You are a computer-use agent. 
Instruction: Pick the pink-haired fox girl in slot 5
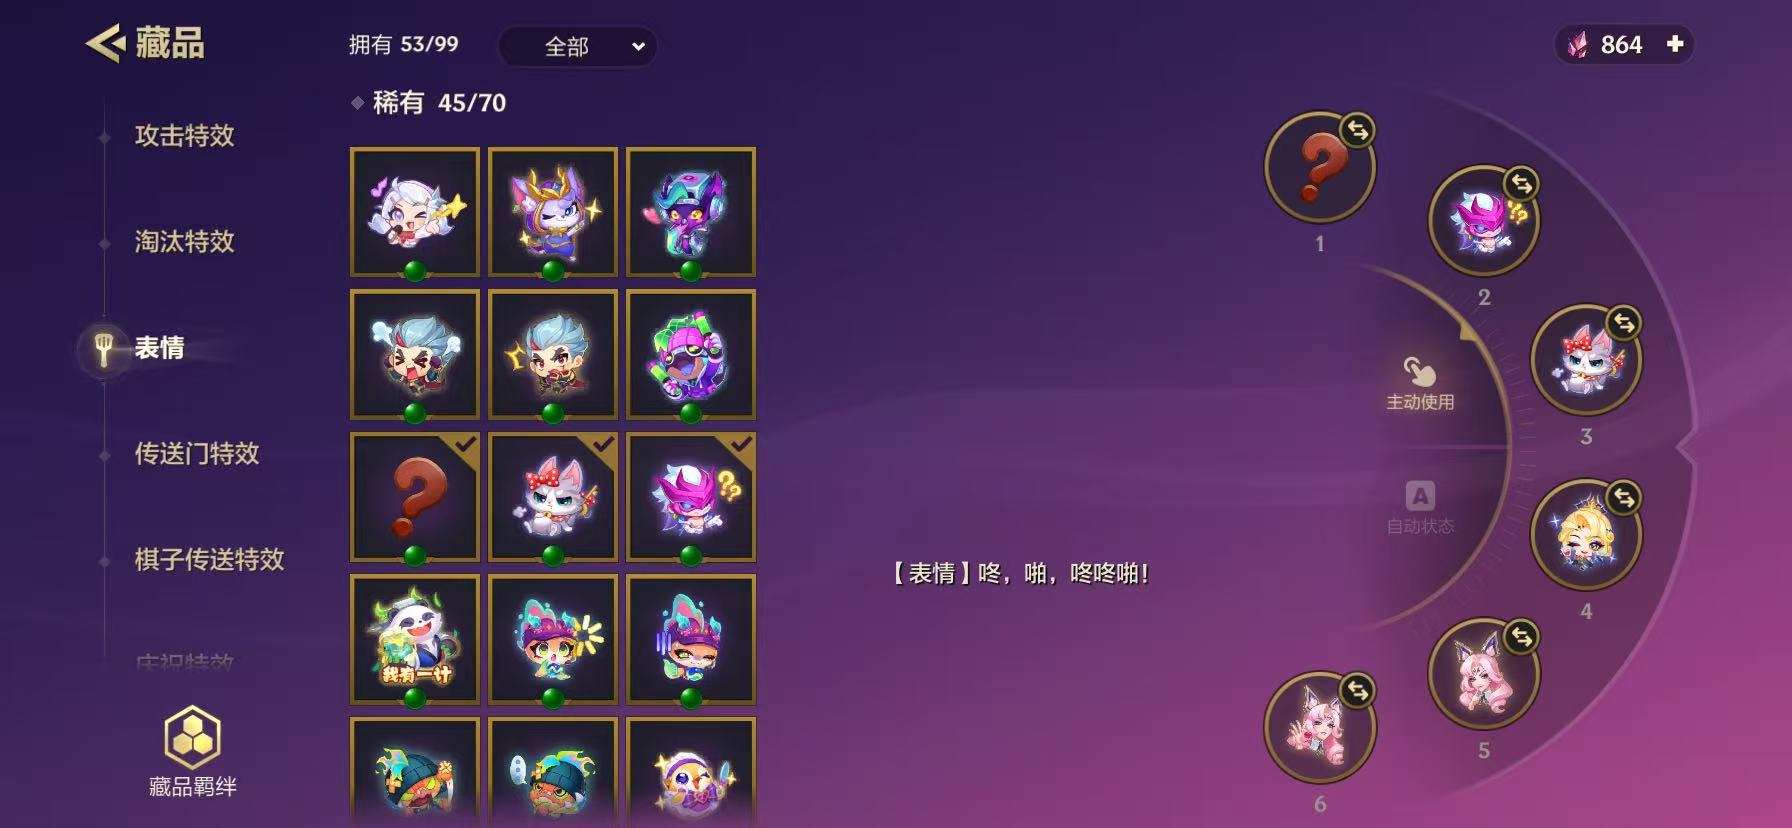click(x=1483, y=674)
